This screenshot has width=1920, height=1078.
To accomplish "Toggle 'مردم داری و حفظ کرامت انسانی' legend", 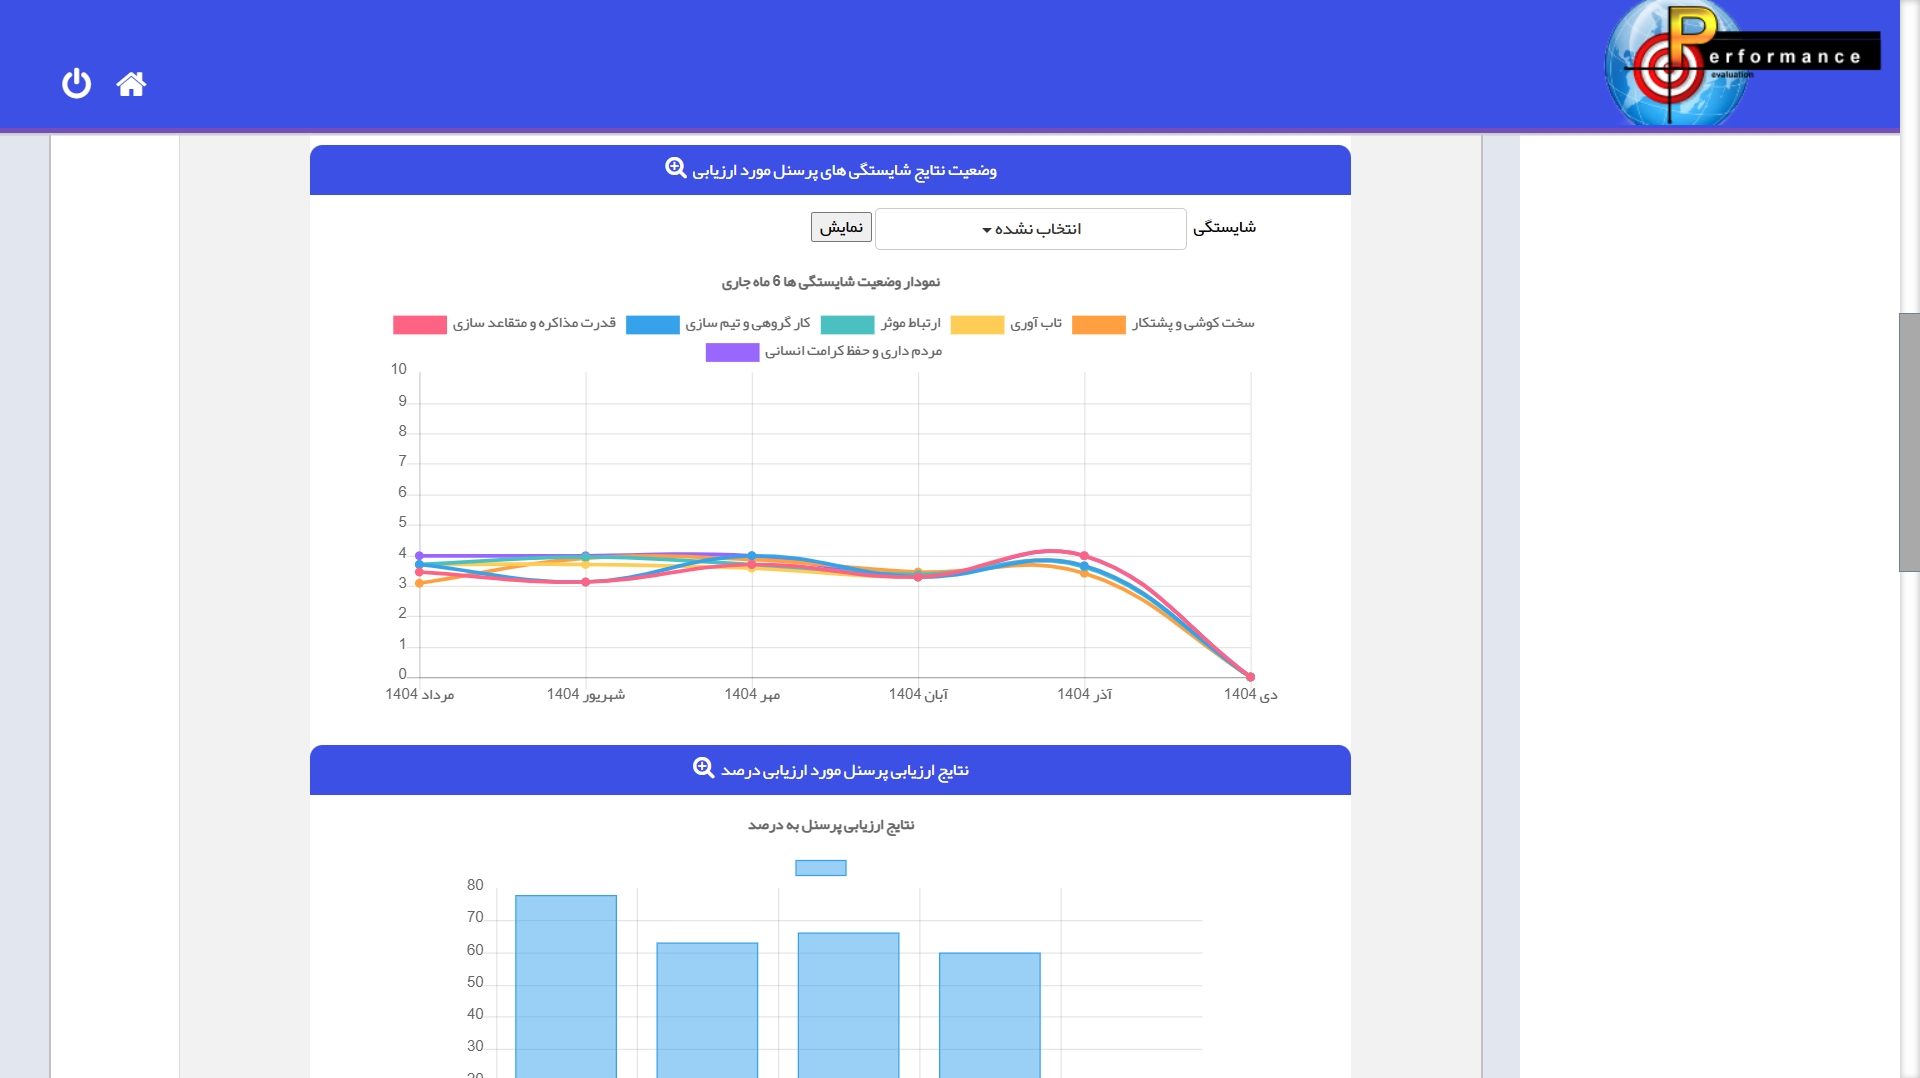I will pos(732,353).
